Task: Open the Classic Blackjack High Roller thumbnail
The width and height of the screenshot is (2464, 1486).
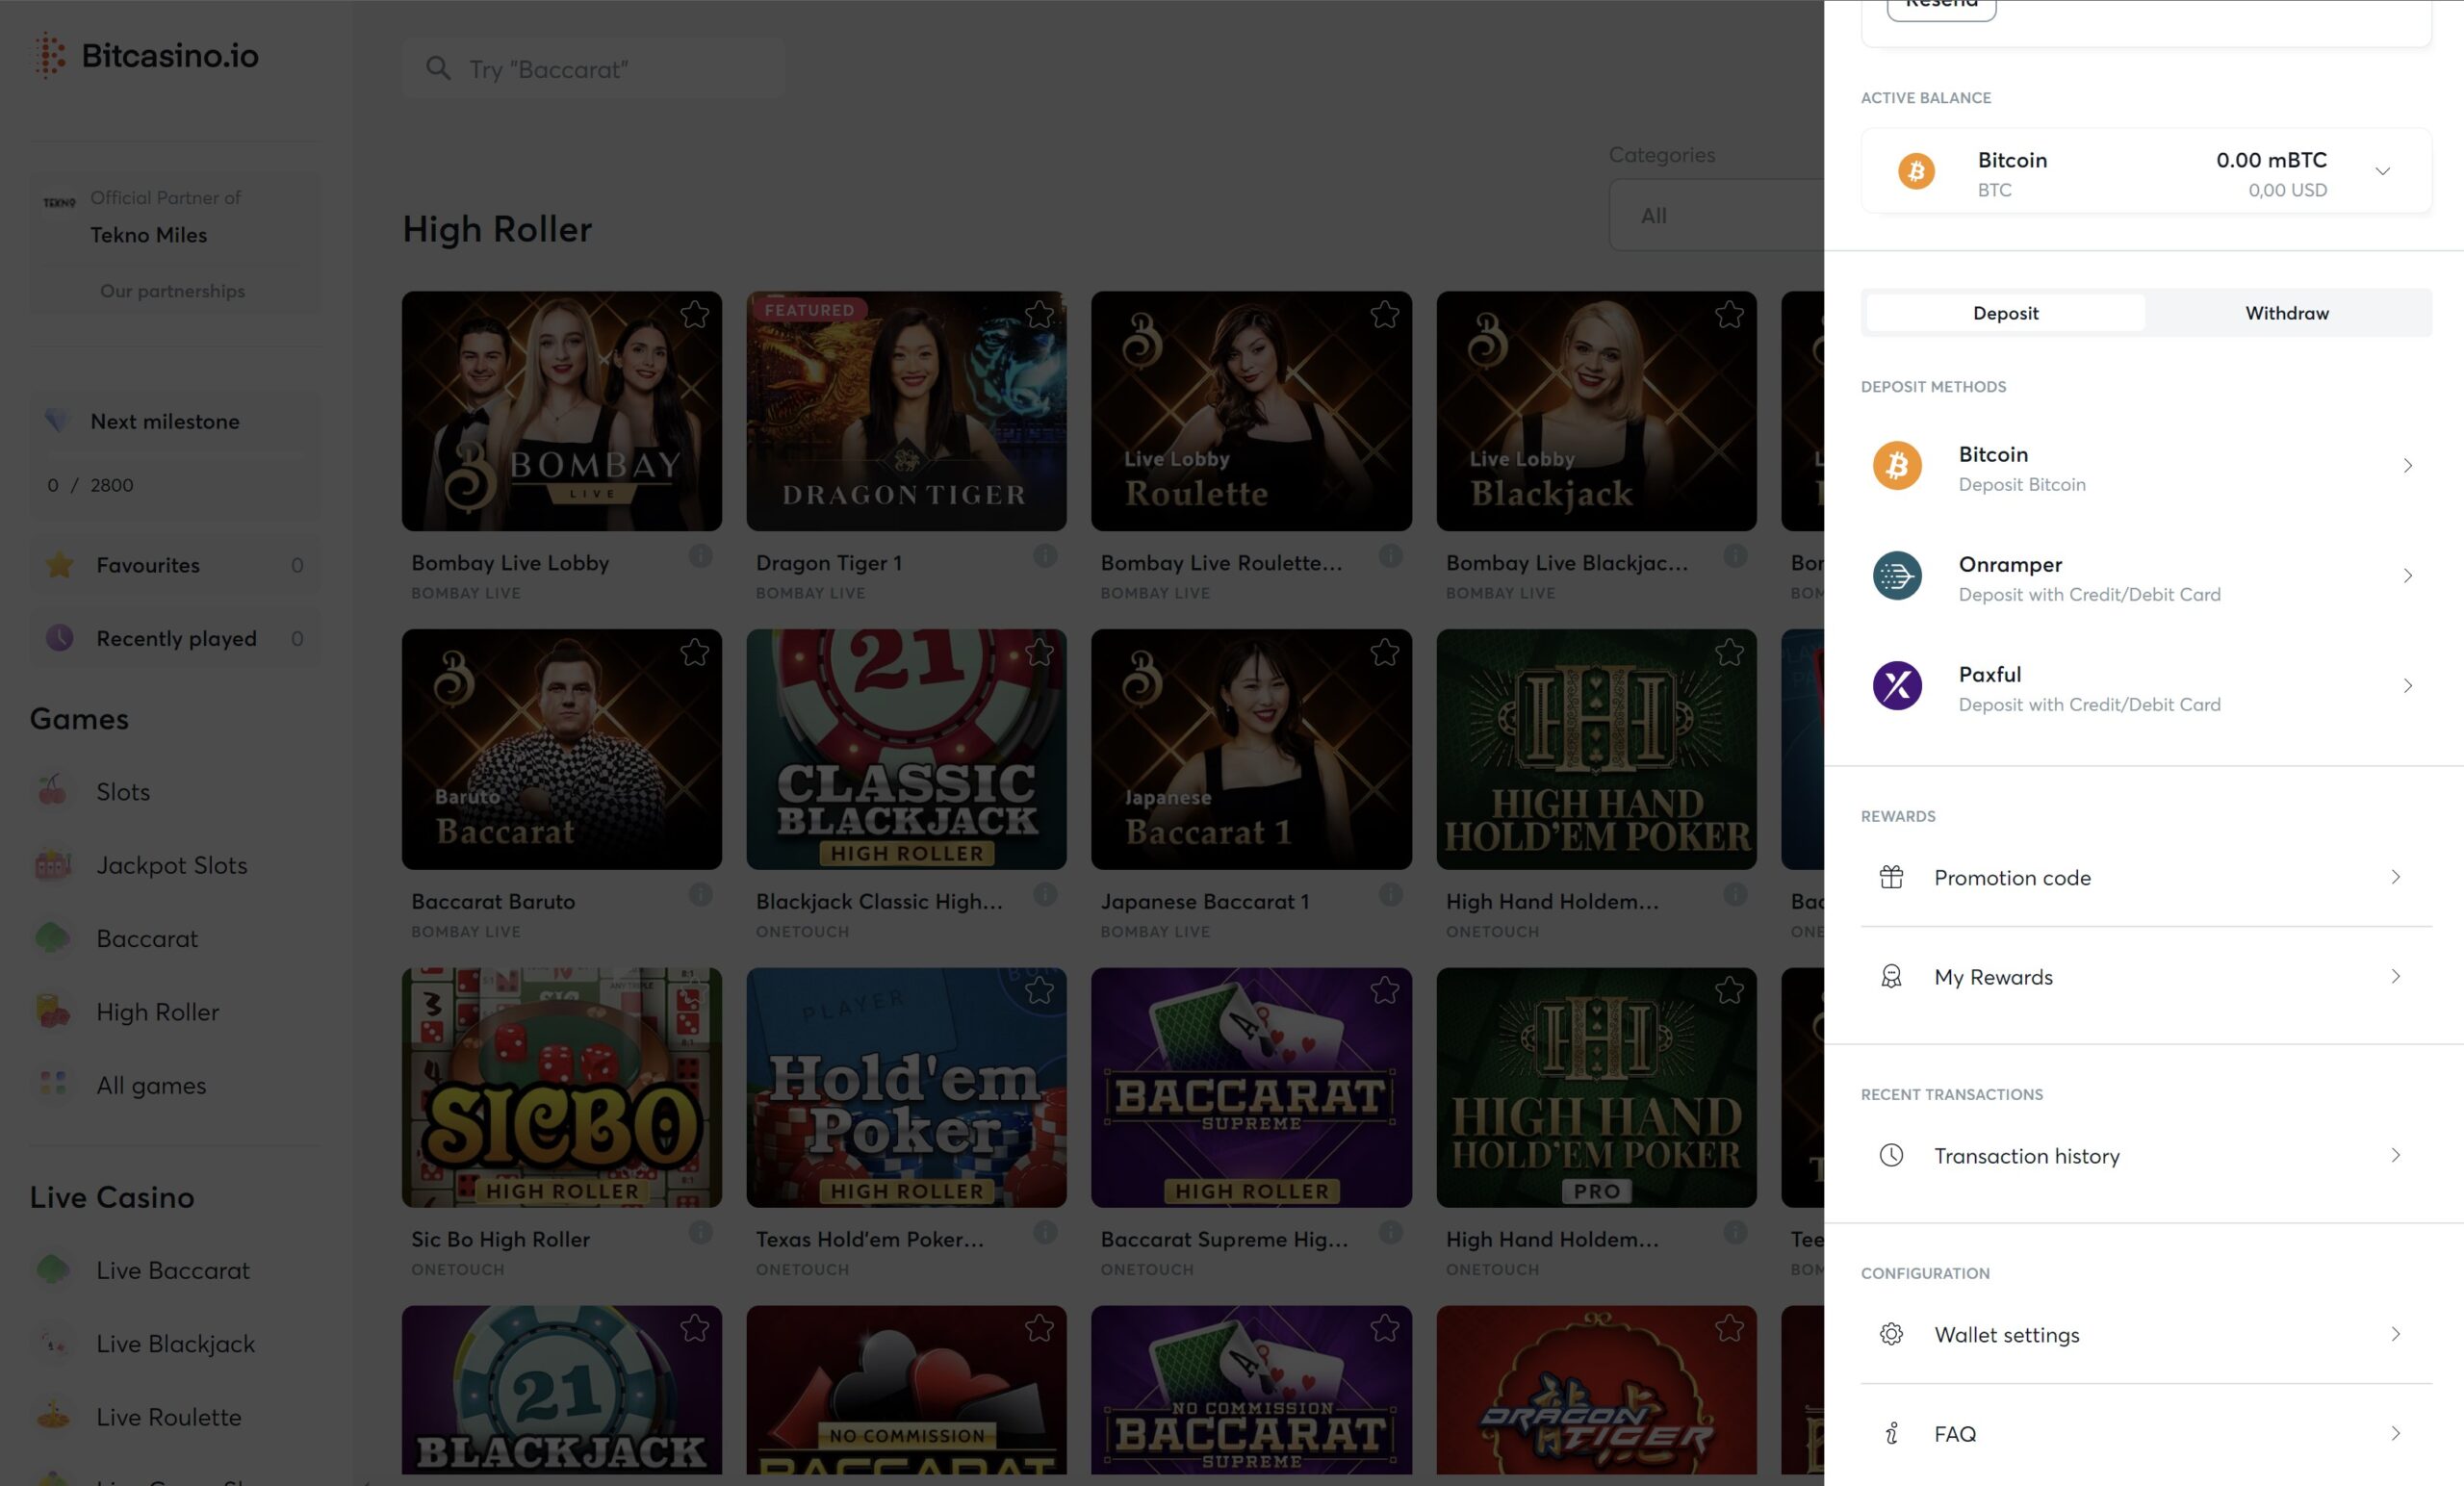Action: (x=906, y=749)
